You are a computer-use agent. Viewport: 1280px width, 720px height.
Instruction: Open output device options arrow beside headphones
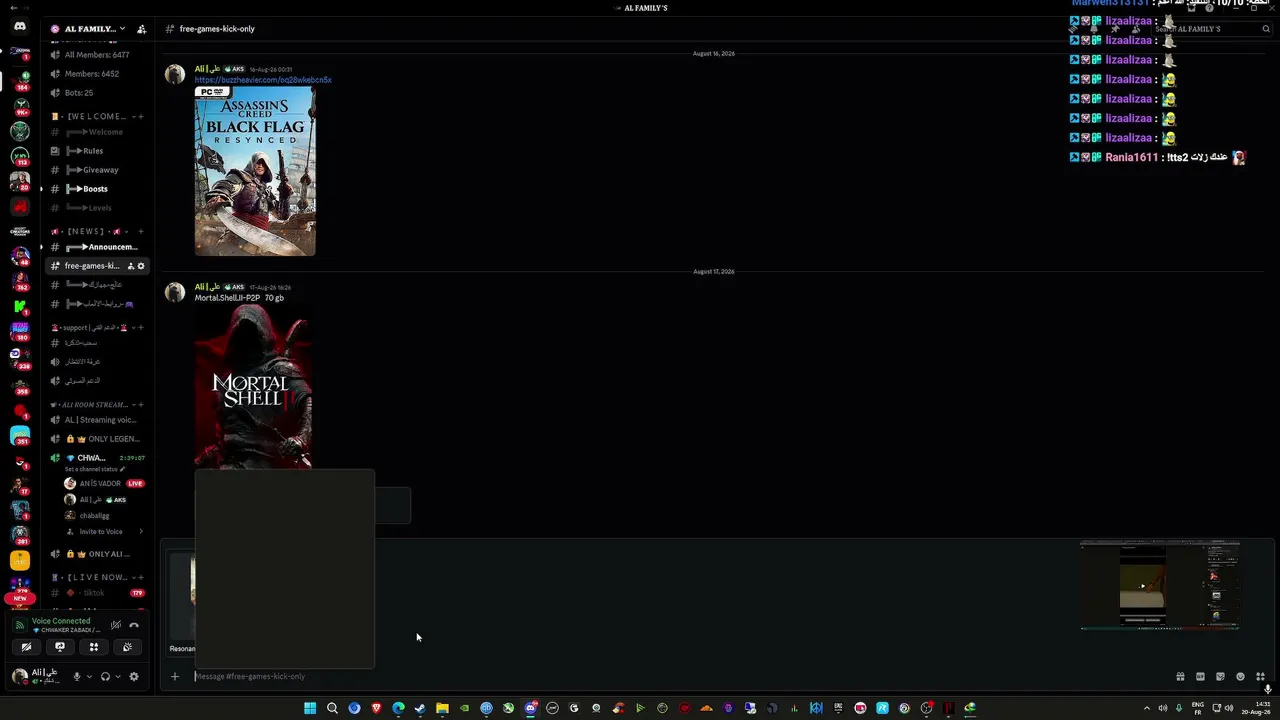point(118,677)
